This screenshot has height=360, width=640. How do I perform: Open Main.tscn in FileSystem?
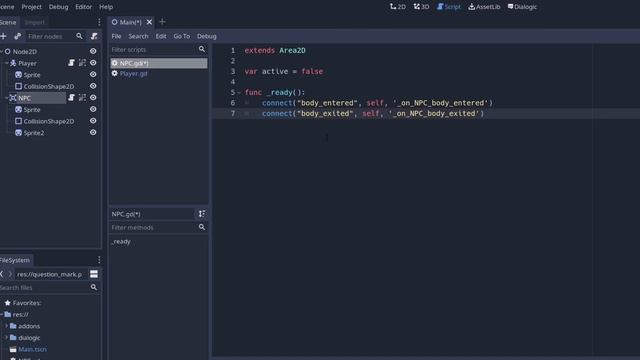(32, 349)
